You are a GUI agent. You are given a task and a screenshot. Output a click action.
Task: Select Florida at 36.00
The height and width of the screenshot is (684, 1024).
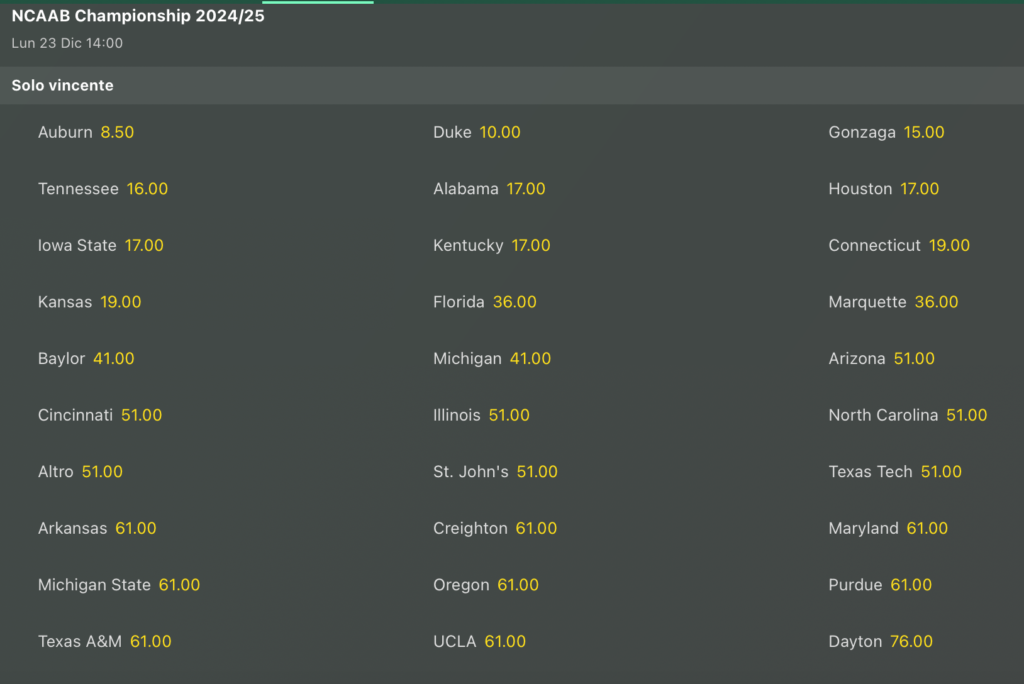485,302
